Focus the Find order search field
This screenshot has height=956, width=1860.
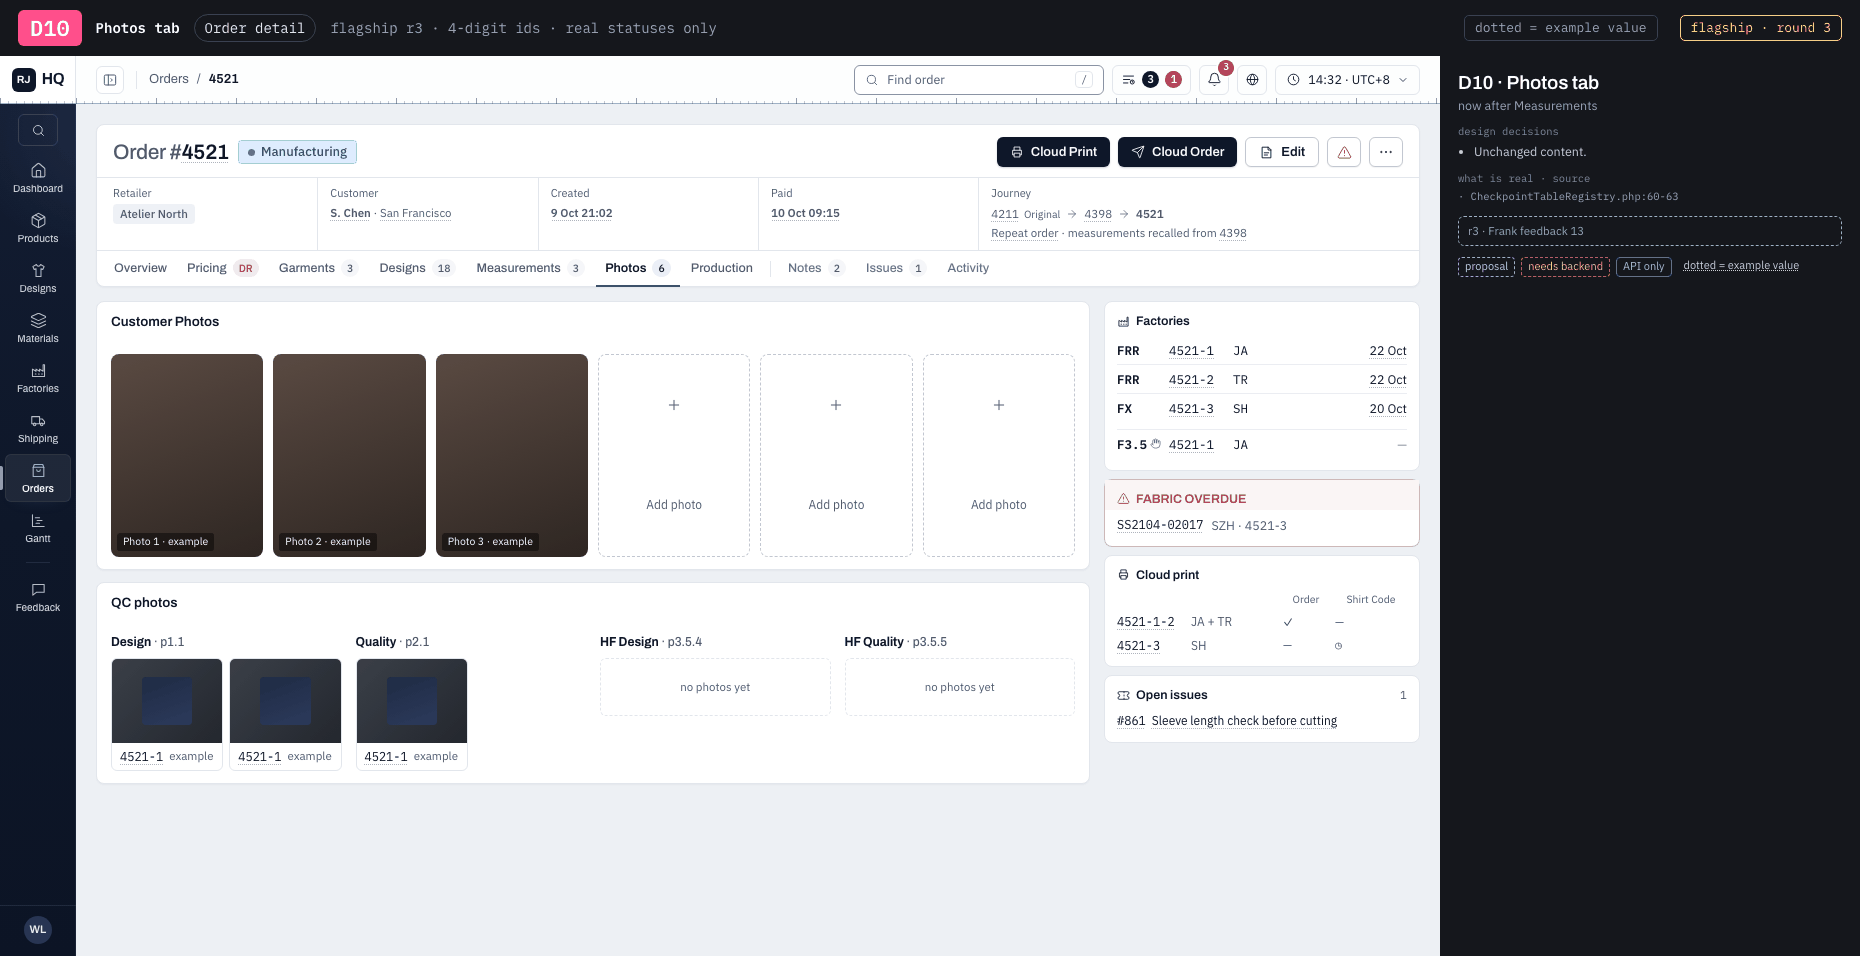tap(978, 80)
